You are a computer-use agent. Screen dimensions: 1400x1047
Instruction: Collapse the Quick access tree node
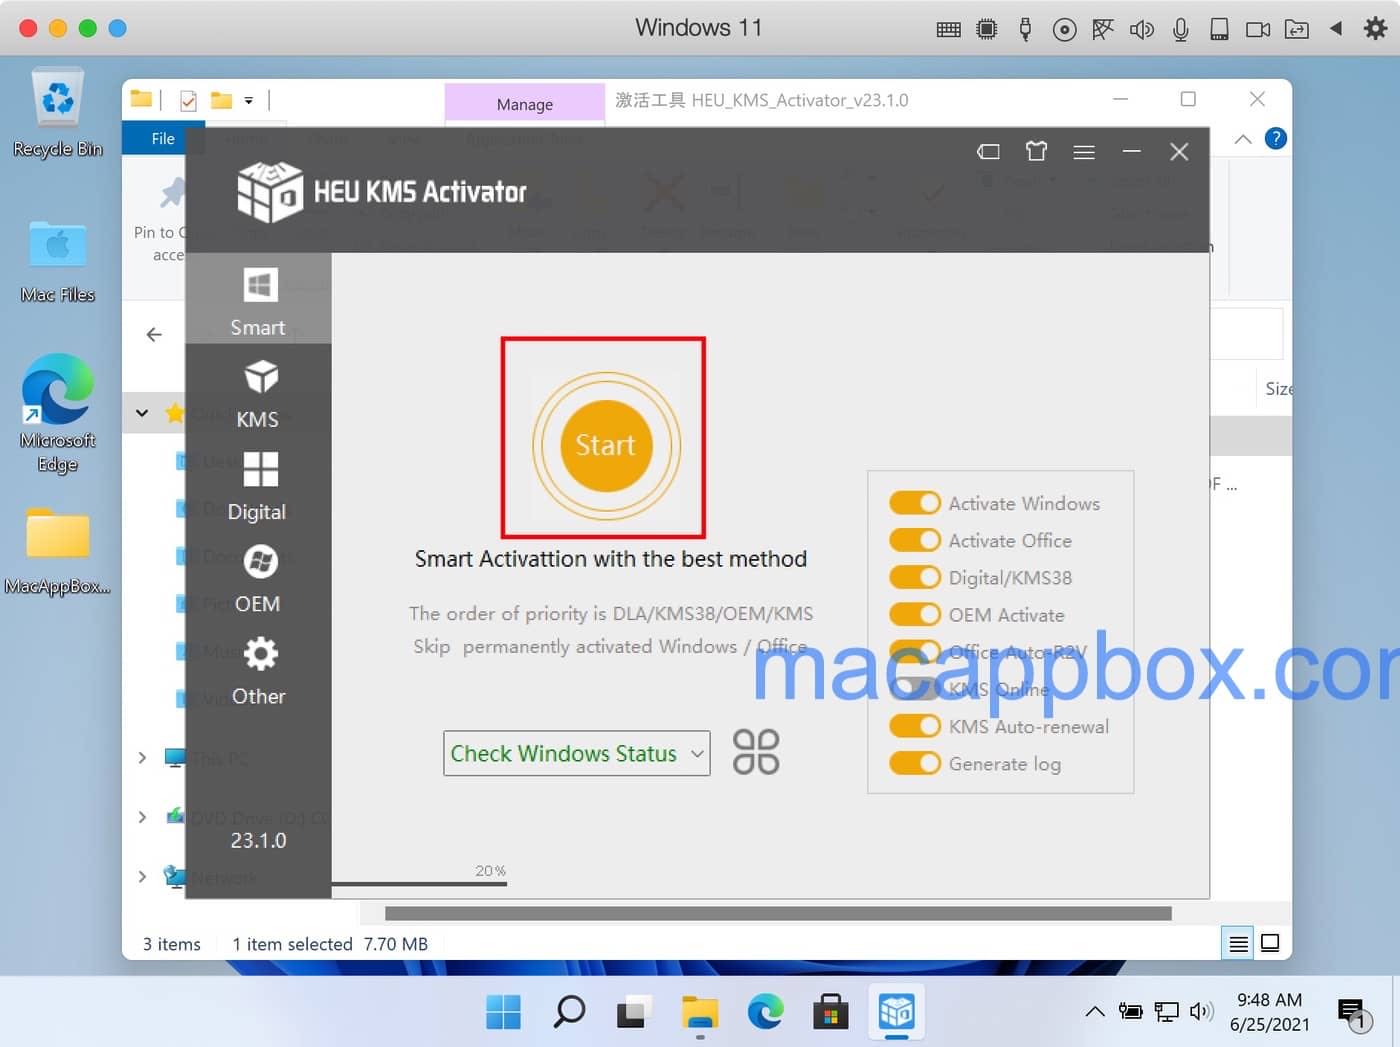[x=142, y=412]
